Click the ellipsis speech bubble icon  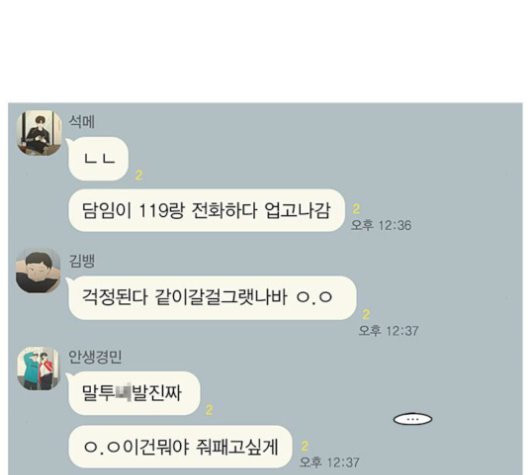(412, 419)
